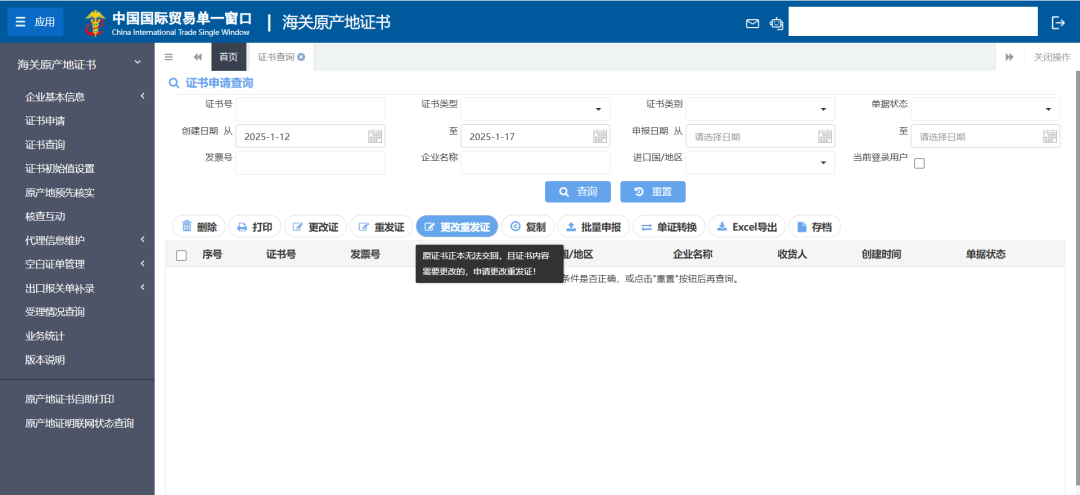Click the China Single Window logo

pos(168,23)
